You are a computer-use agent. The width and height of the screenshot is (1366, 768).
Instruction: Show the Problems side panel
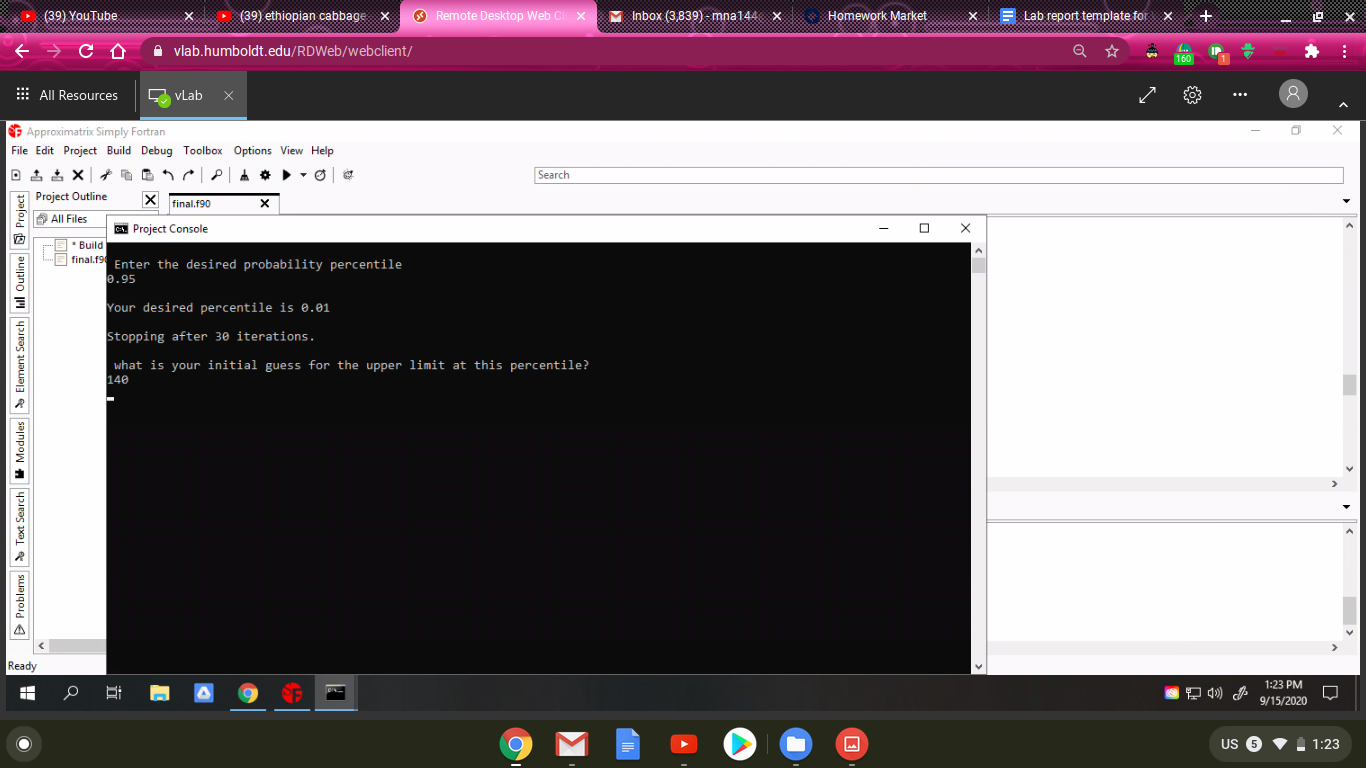19,605
